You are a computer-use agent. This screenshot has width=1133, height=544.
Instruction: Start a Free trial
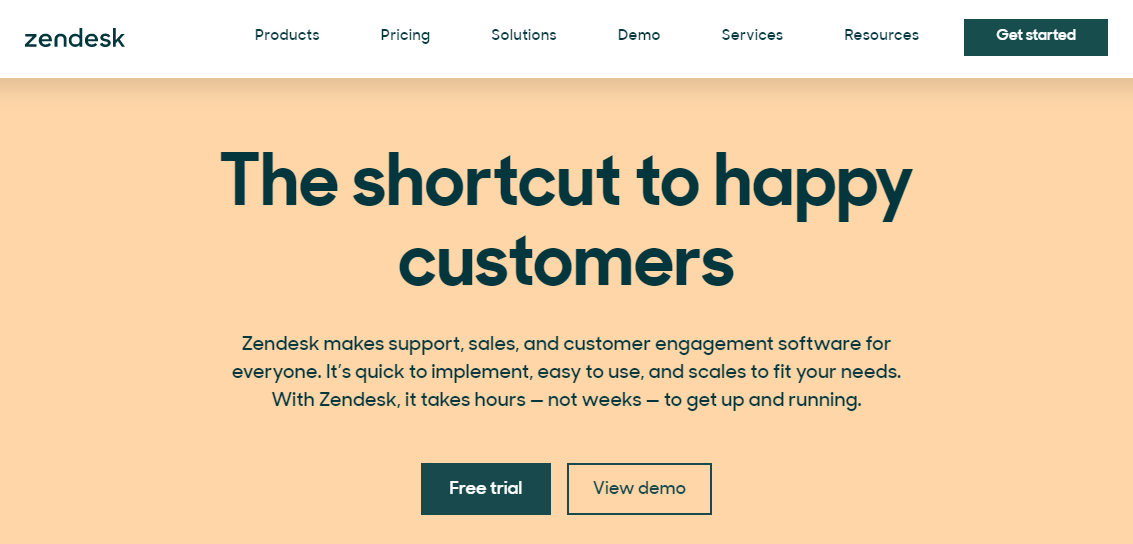pyautogui.click(x=485, y=489)
